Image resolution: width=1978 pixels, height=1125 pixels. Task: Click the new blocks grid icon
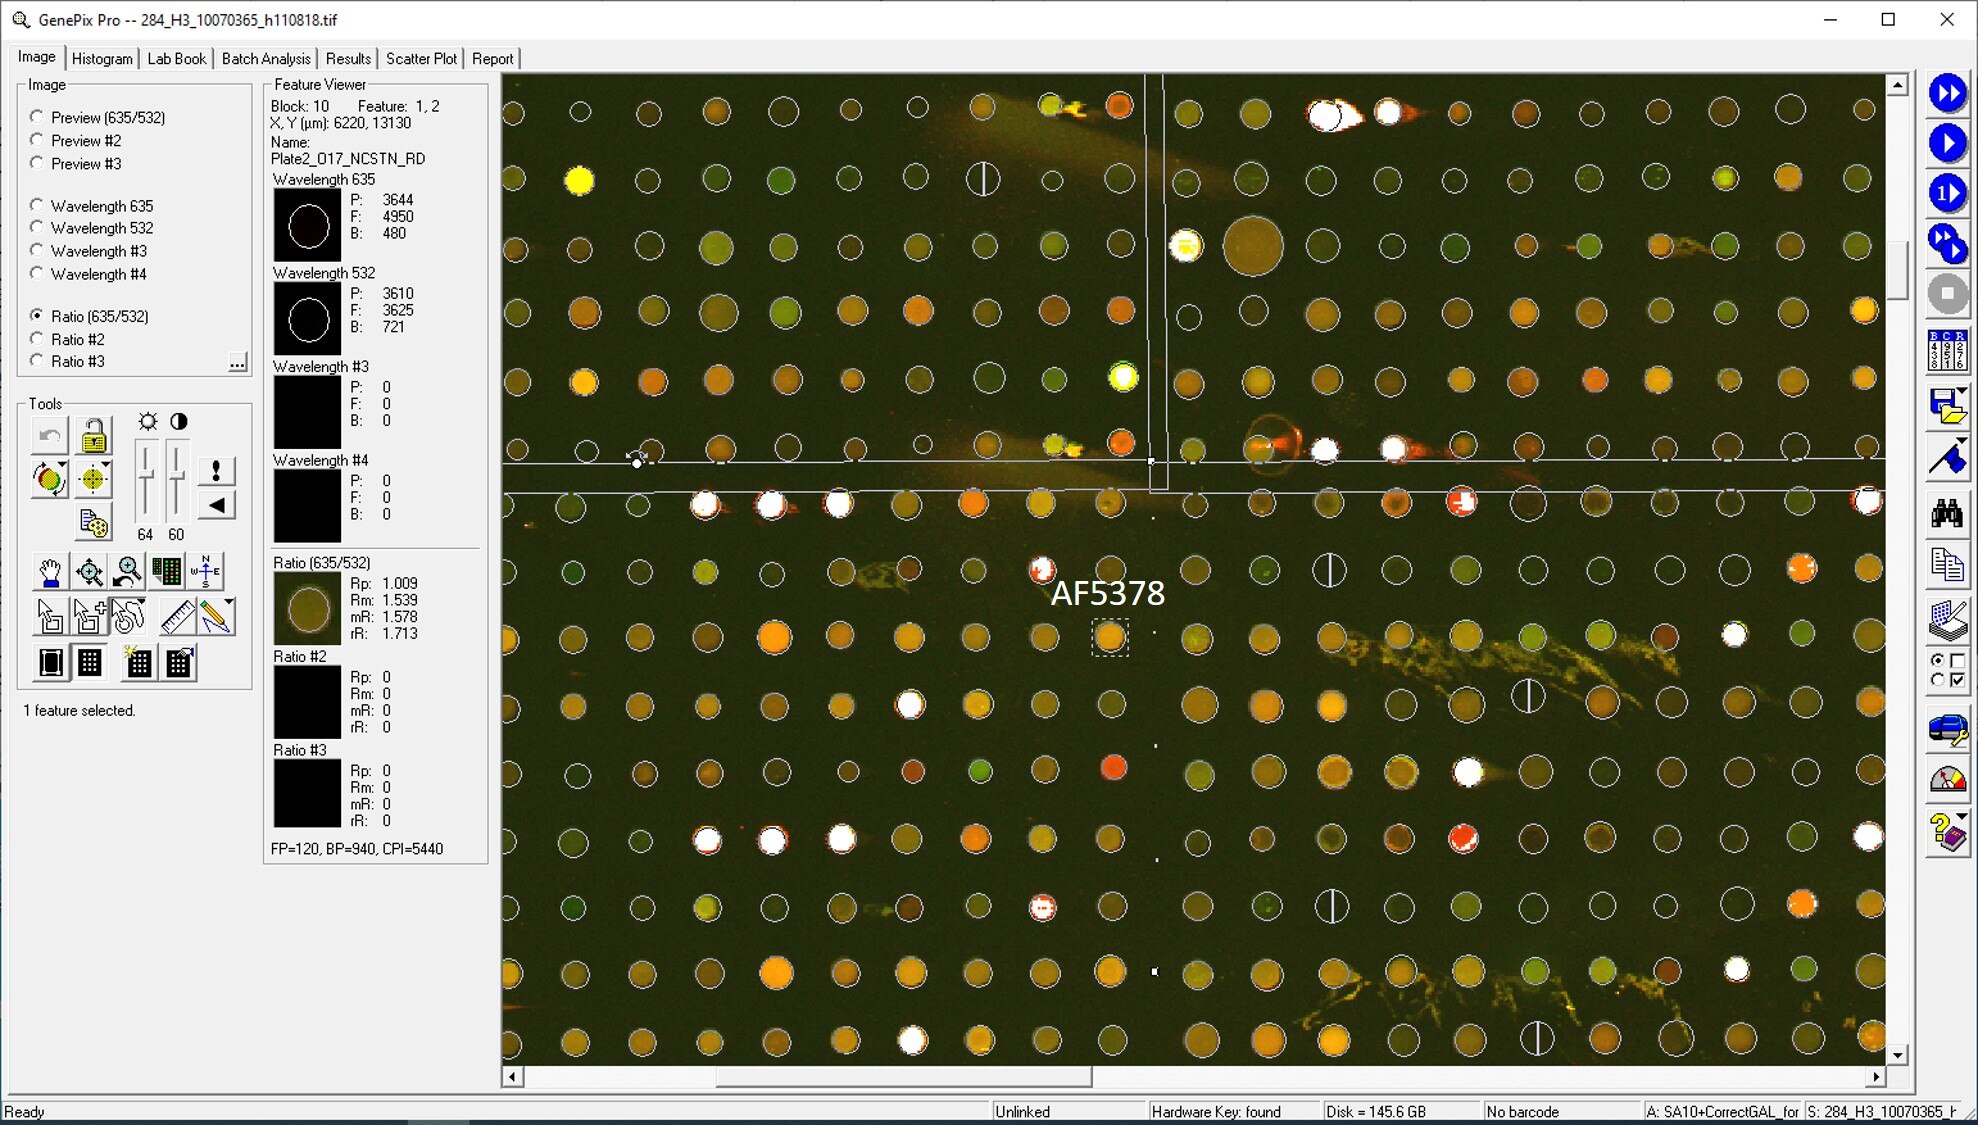(138, 663)
